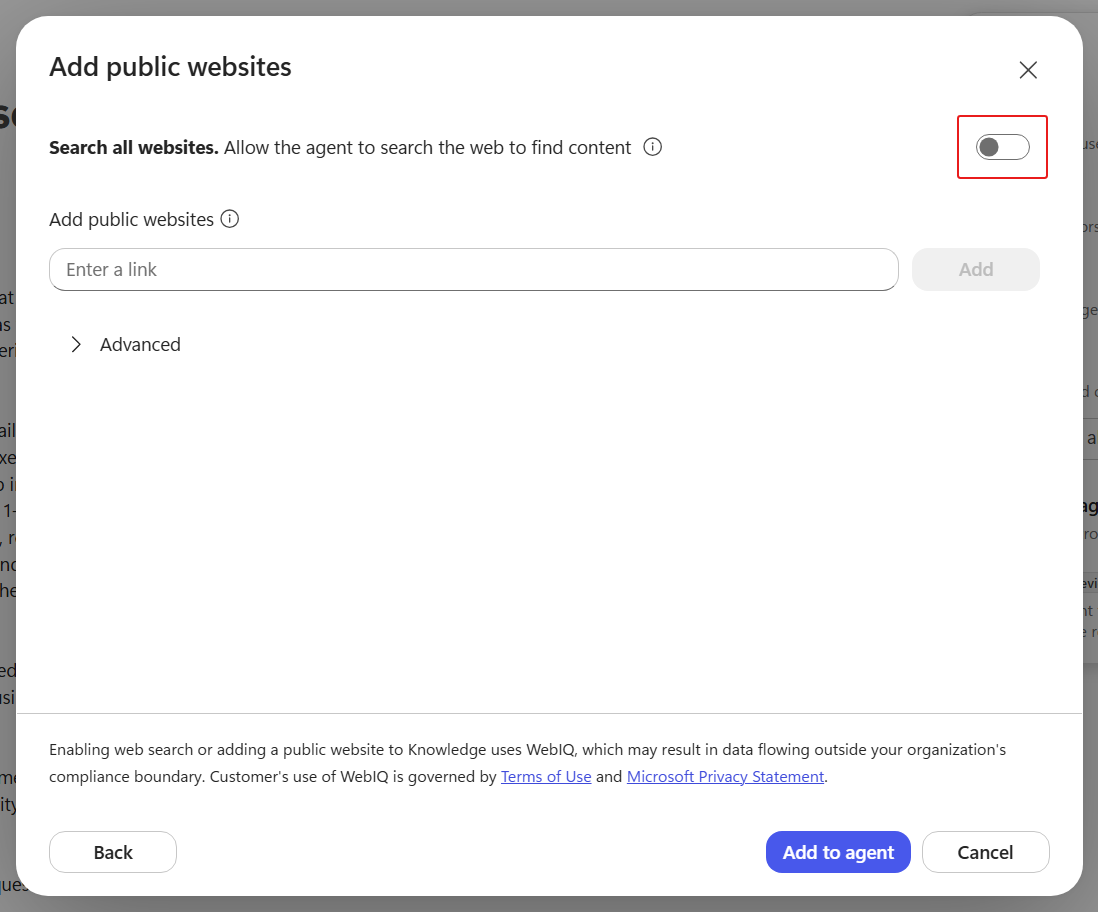This screenshot has width=1098, height=912.
Task: Close the Add public websites dialog
Action: [x=1027, y=70]
